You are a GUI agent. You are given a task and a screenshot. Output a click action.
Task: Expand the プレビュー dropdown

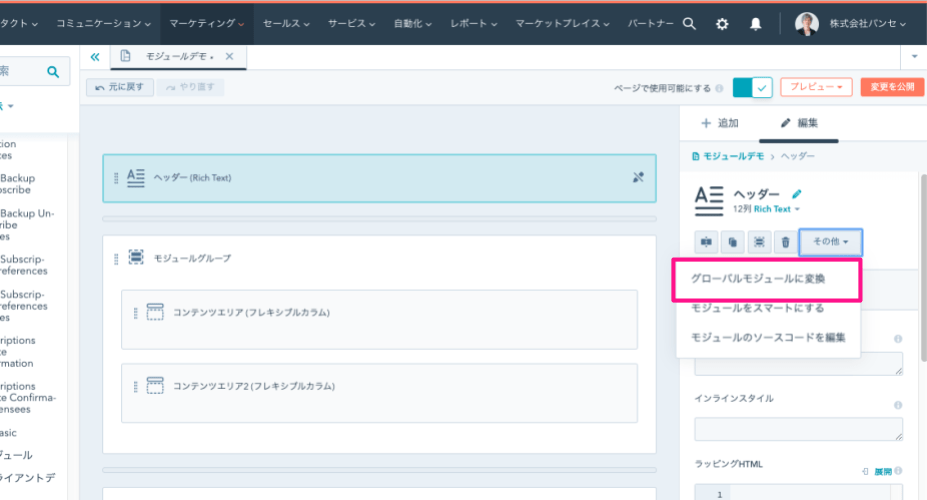click(x=816, y=88)
